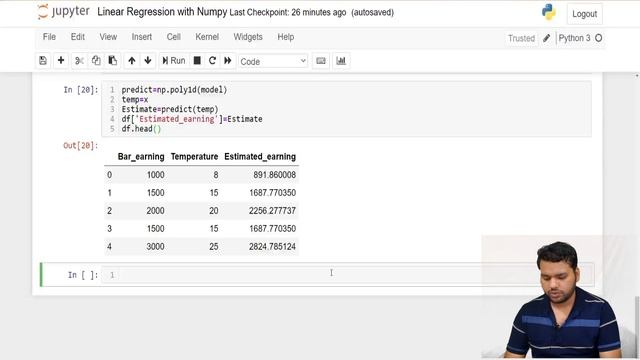Screen dimensions: 640x360
Task: Click into the empty code cell input
Action: [347, 275]
